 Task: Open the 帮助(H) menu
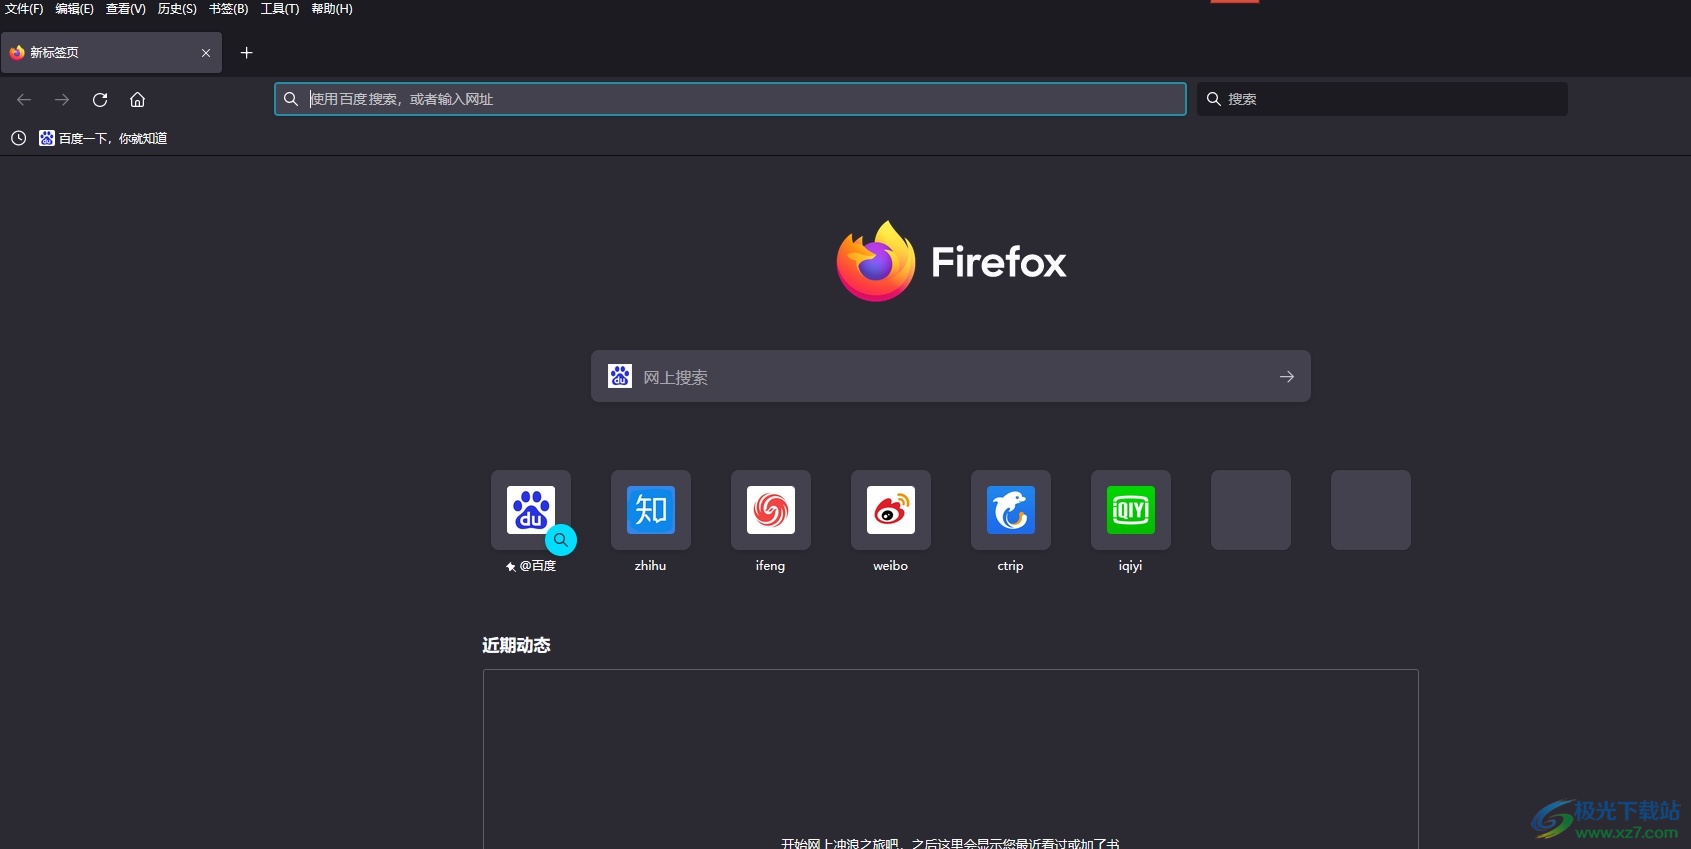[x=332, y=9]
